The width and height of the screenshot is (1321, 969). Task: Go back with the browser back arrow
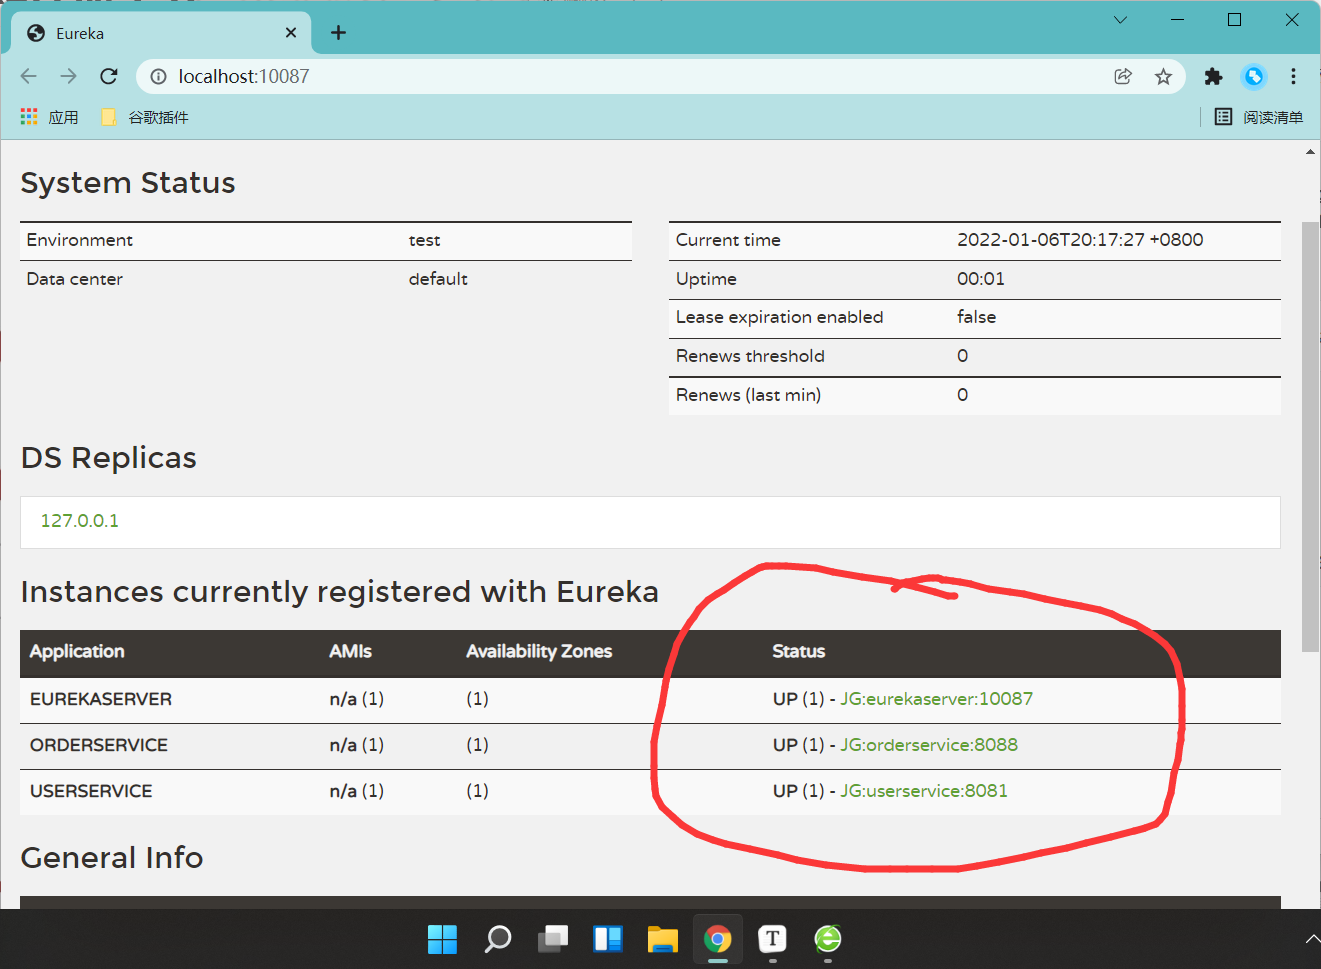(x=28, y=76)
